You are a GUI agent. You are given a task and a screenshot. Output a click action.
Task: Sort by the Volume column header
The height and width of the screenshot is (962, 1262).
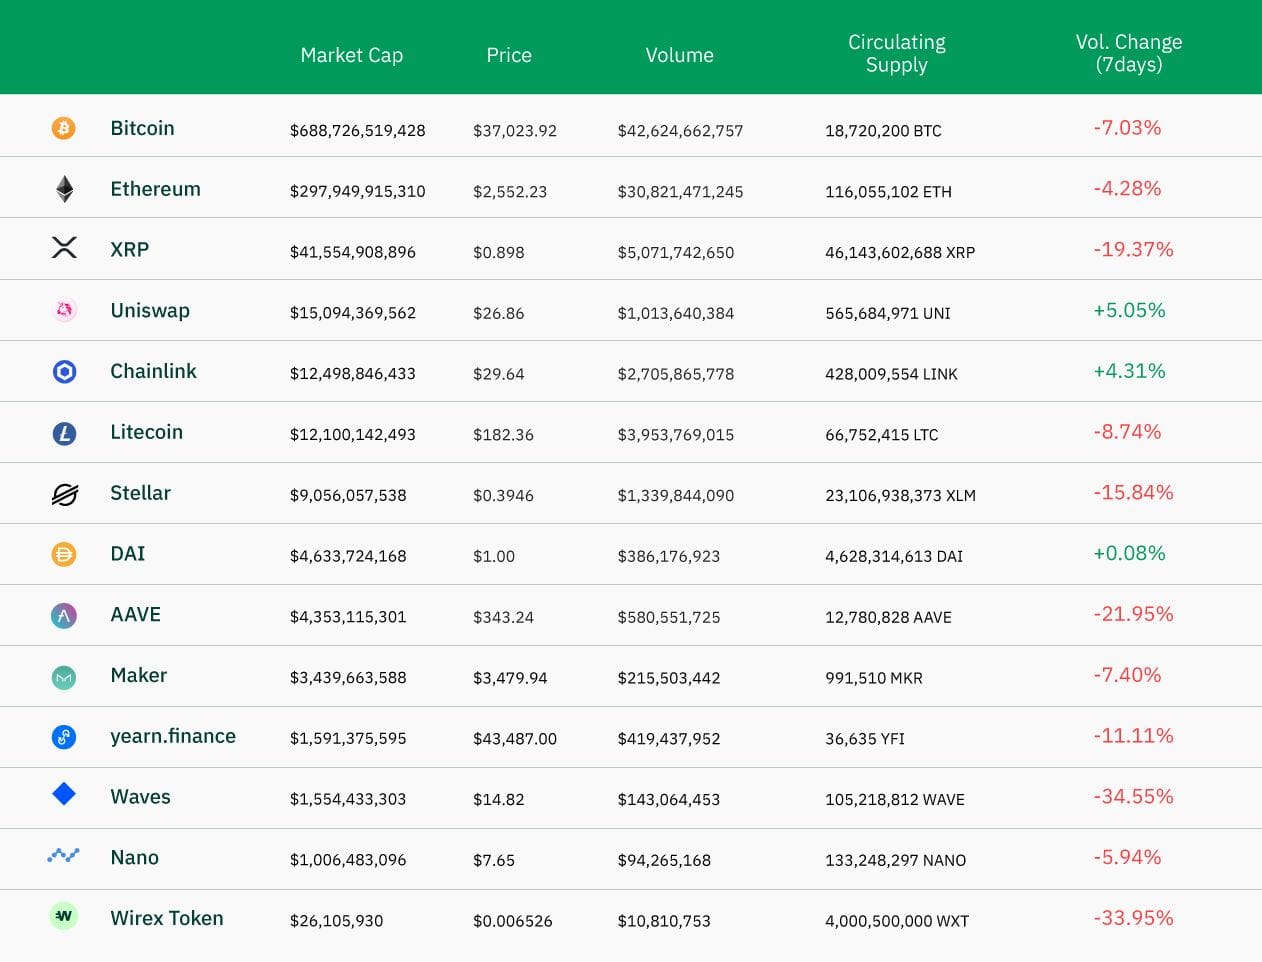coord(680,55)
